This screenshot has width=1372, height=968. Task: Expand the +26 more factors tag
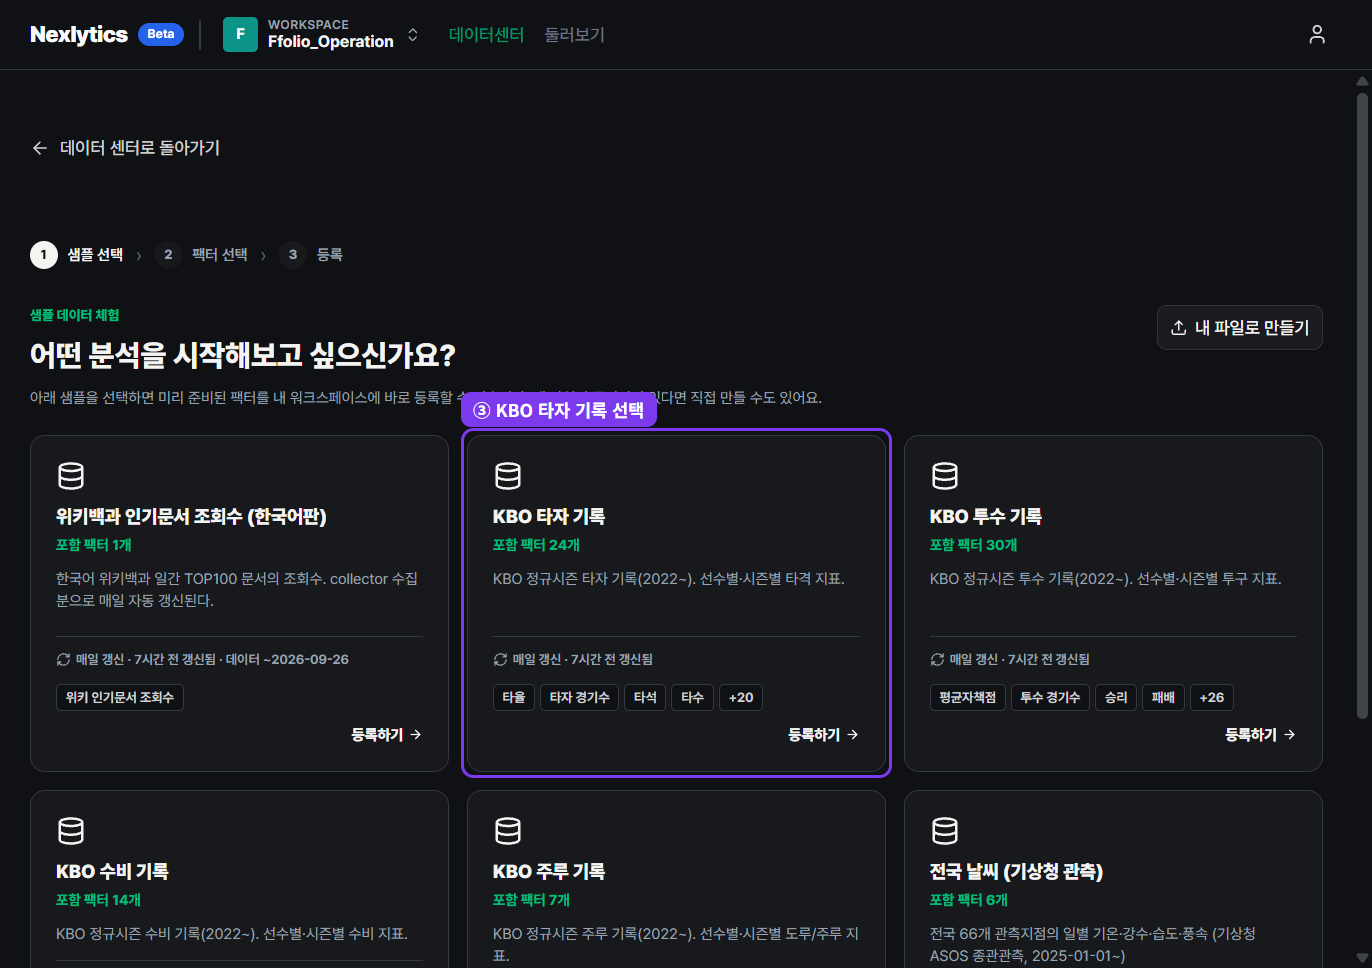[x=1211, y=697]
